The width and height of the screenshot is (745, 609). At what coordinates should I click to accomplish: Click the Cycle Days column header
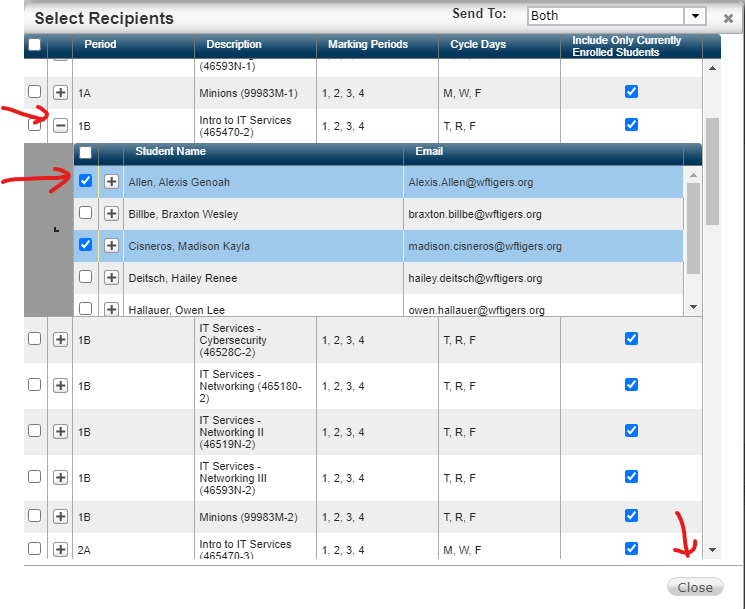(499, 46)
